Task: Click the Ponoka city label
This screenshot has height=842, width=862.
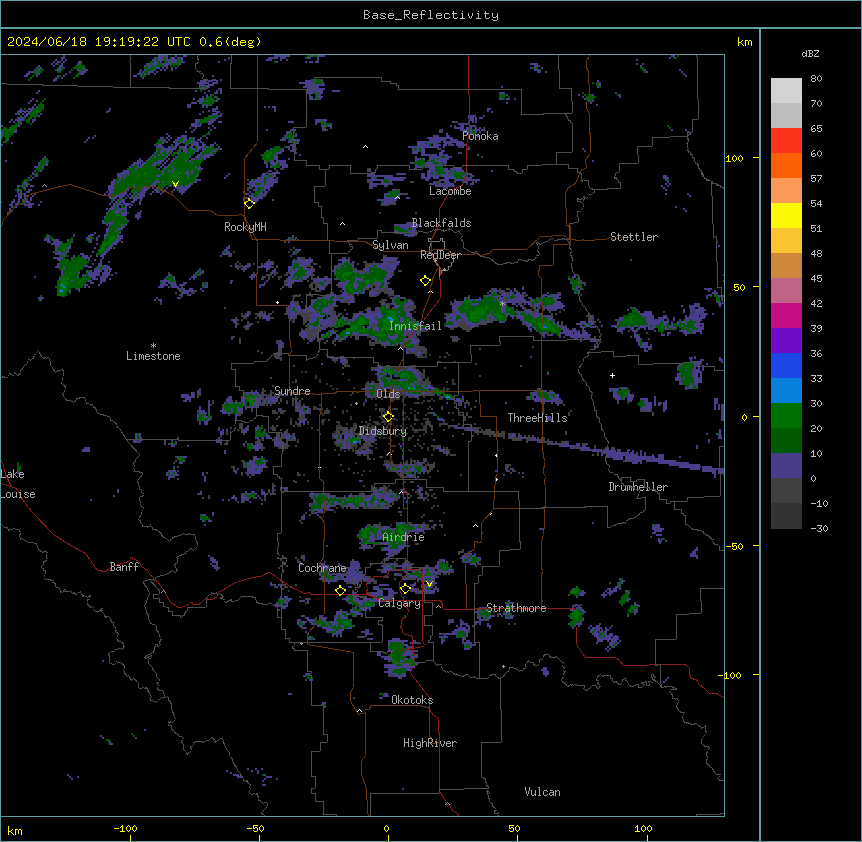Action: click(480, 136)
